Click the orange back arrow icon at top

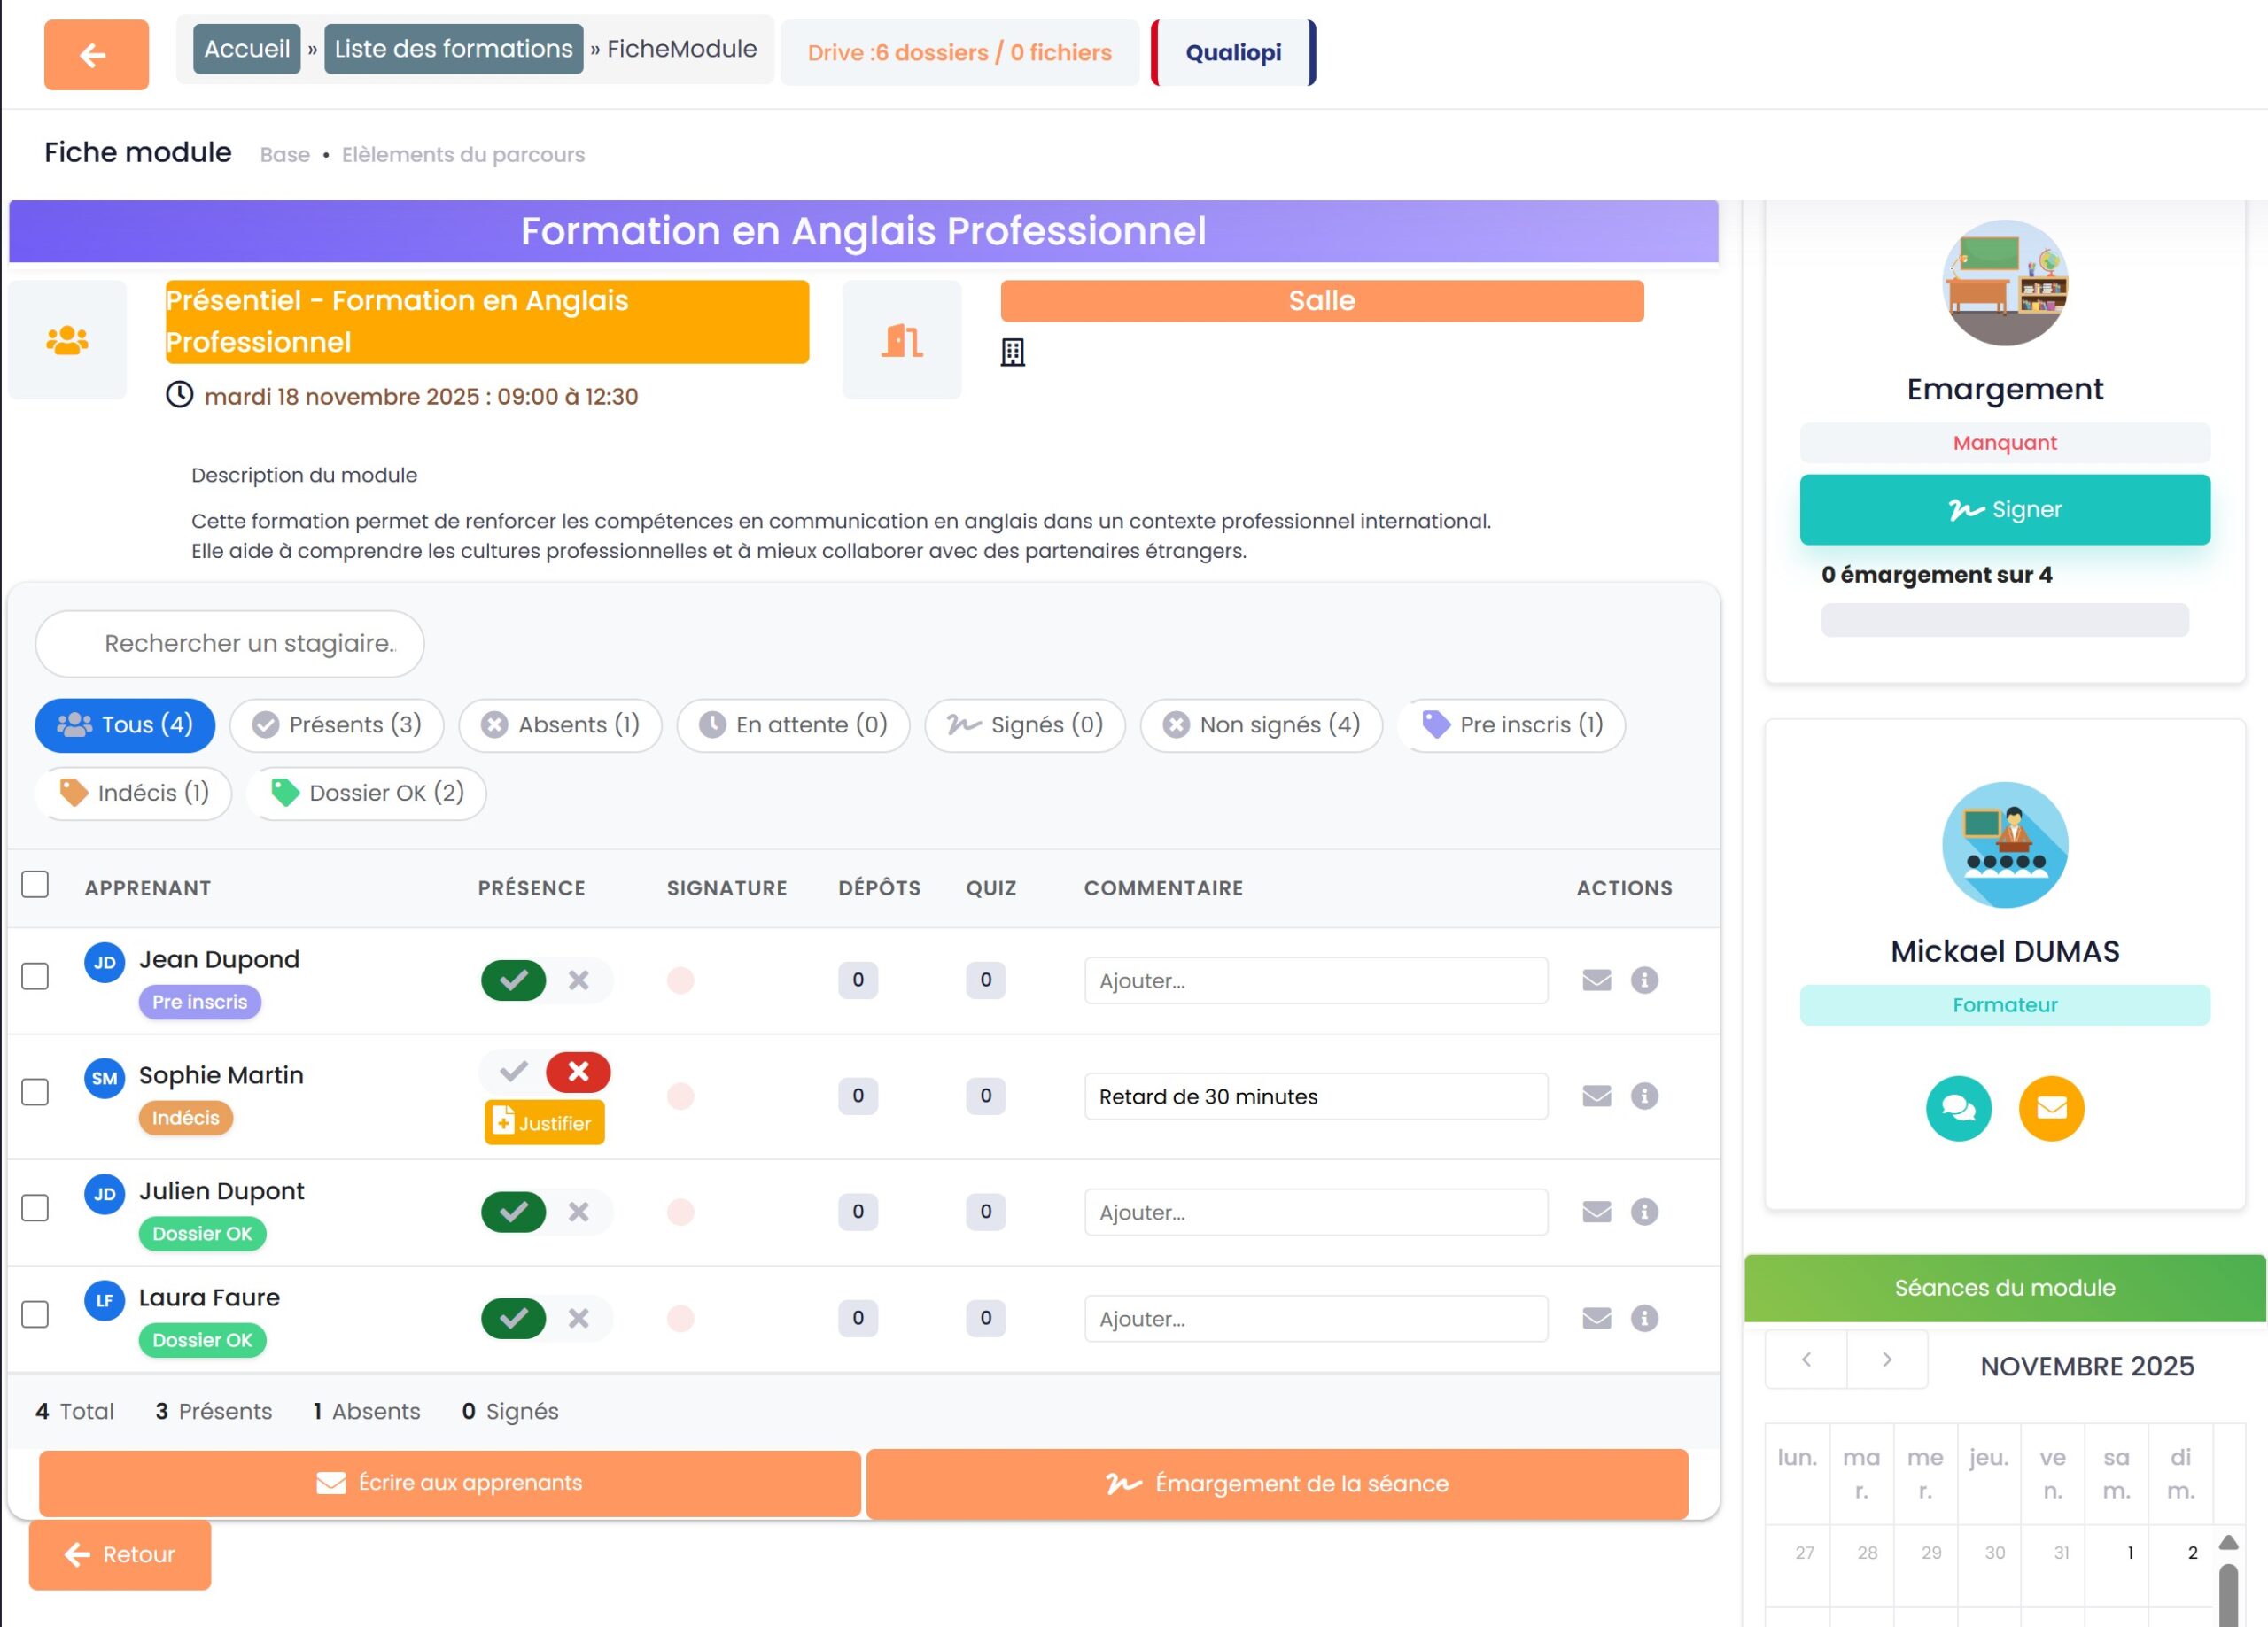[x=96, y=55]
